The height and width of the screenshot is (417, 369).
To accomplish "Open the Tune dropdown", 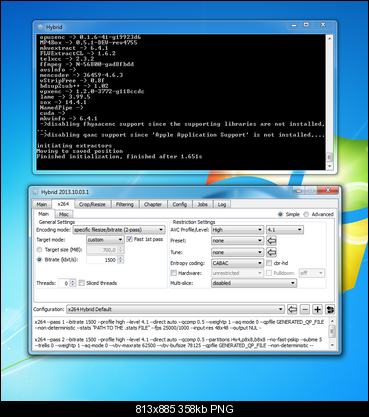I will (237, 252).
